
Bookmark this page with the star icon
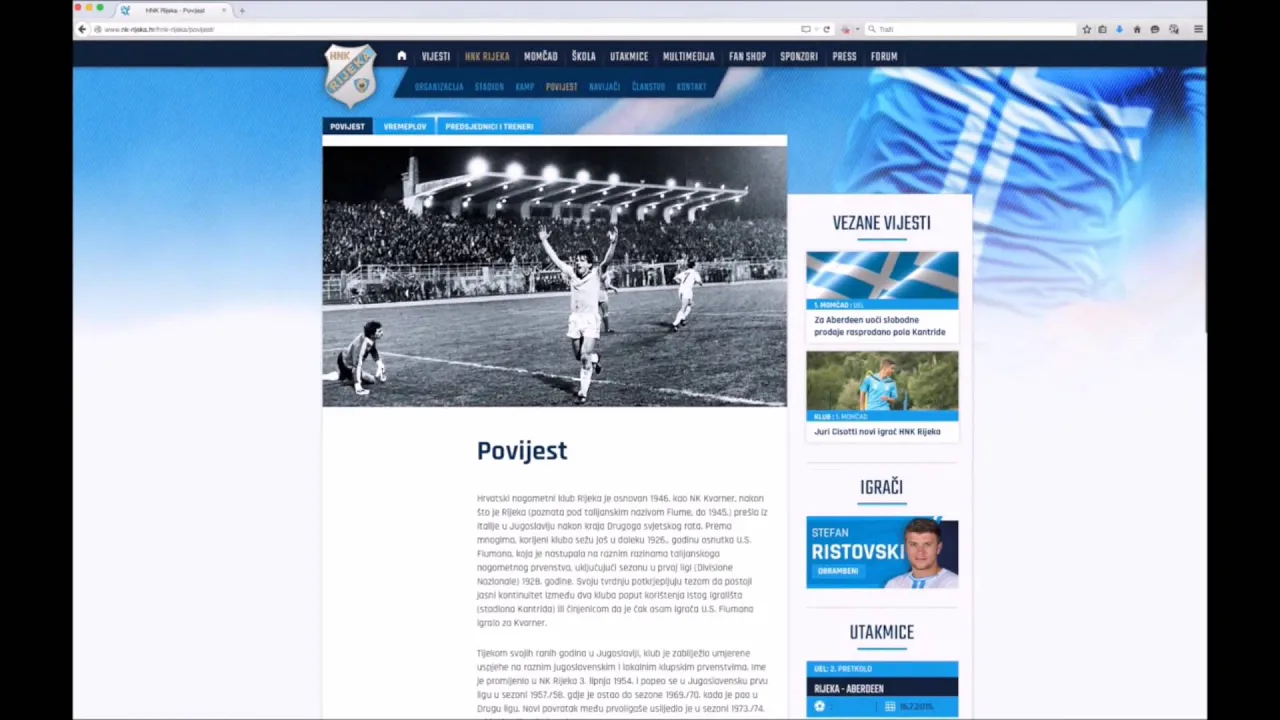[x=1087, y=29]
